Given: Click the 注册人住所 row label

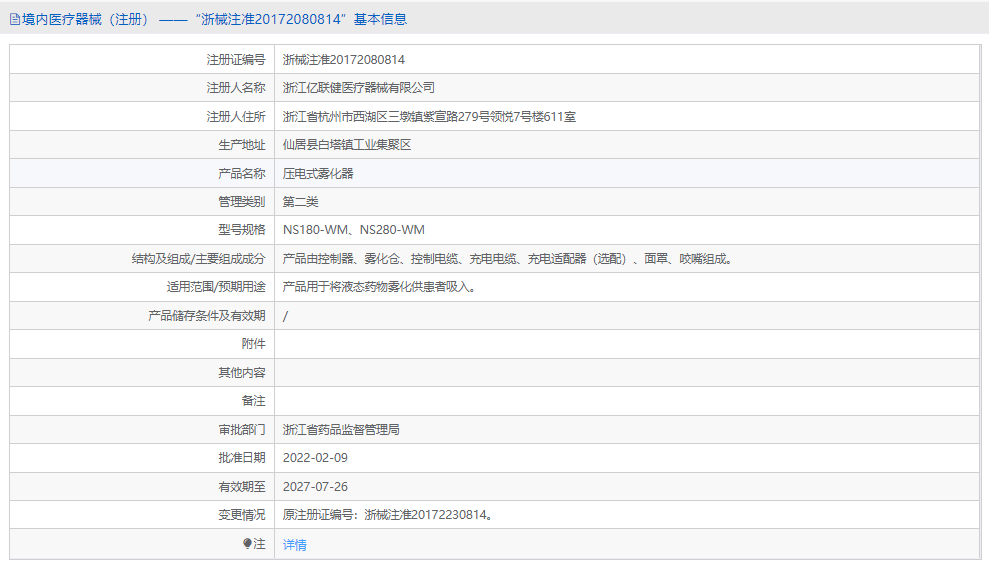Looking at the screenshot, I should (236, 117).
